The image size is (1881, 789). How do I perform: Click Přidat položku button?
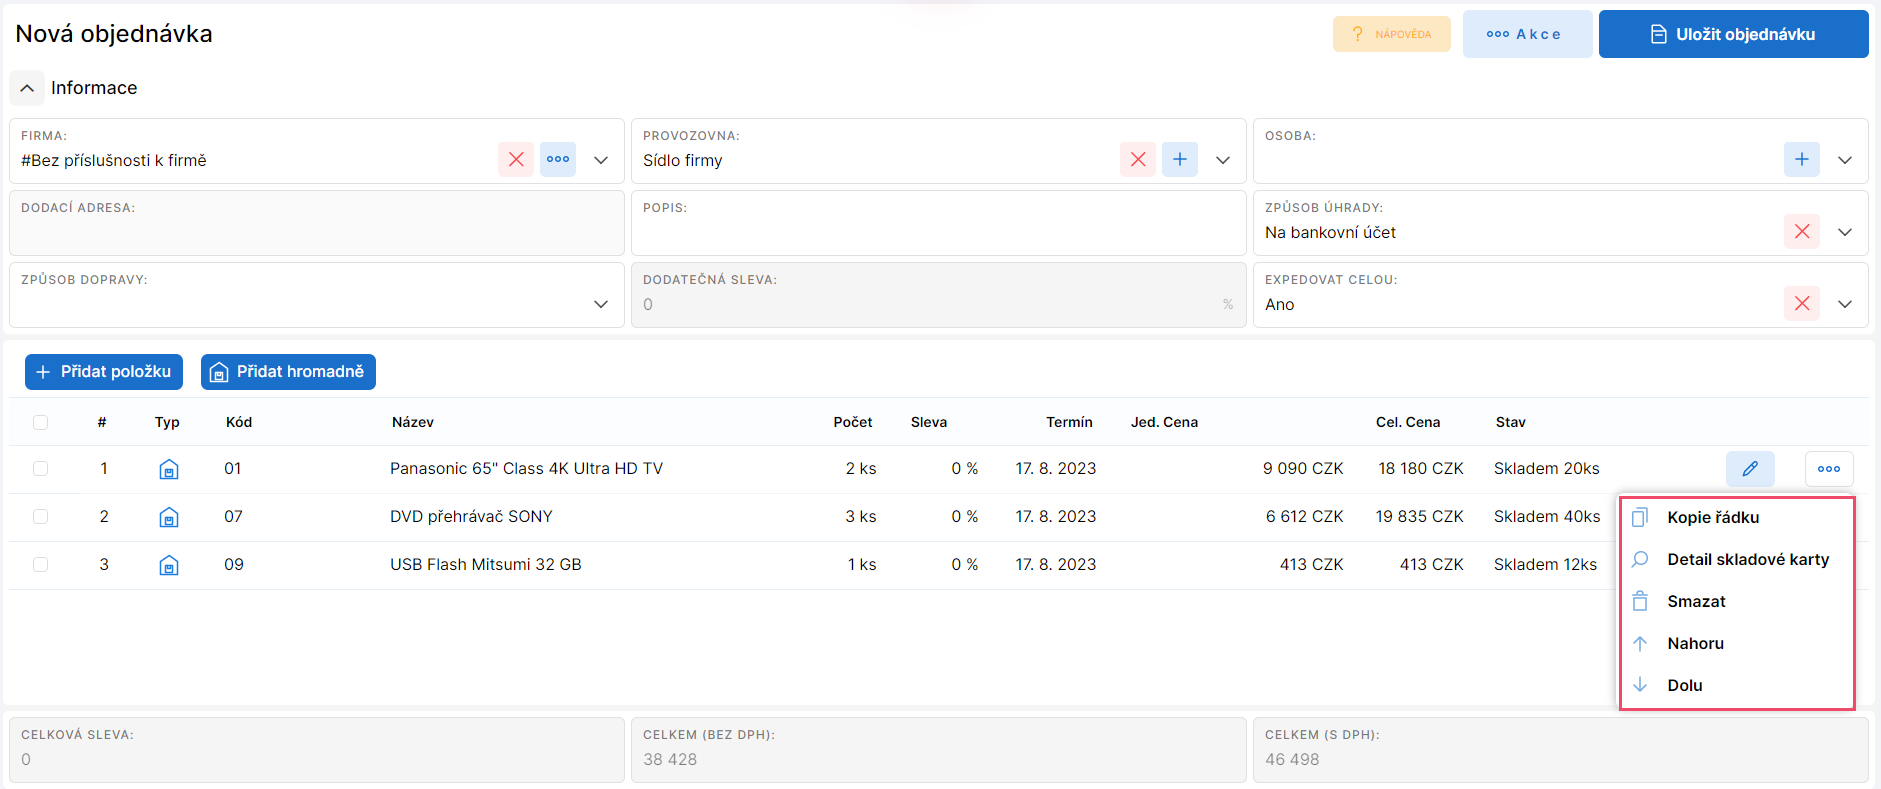[x=104, y=372]
